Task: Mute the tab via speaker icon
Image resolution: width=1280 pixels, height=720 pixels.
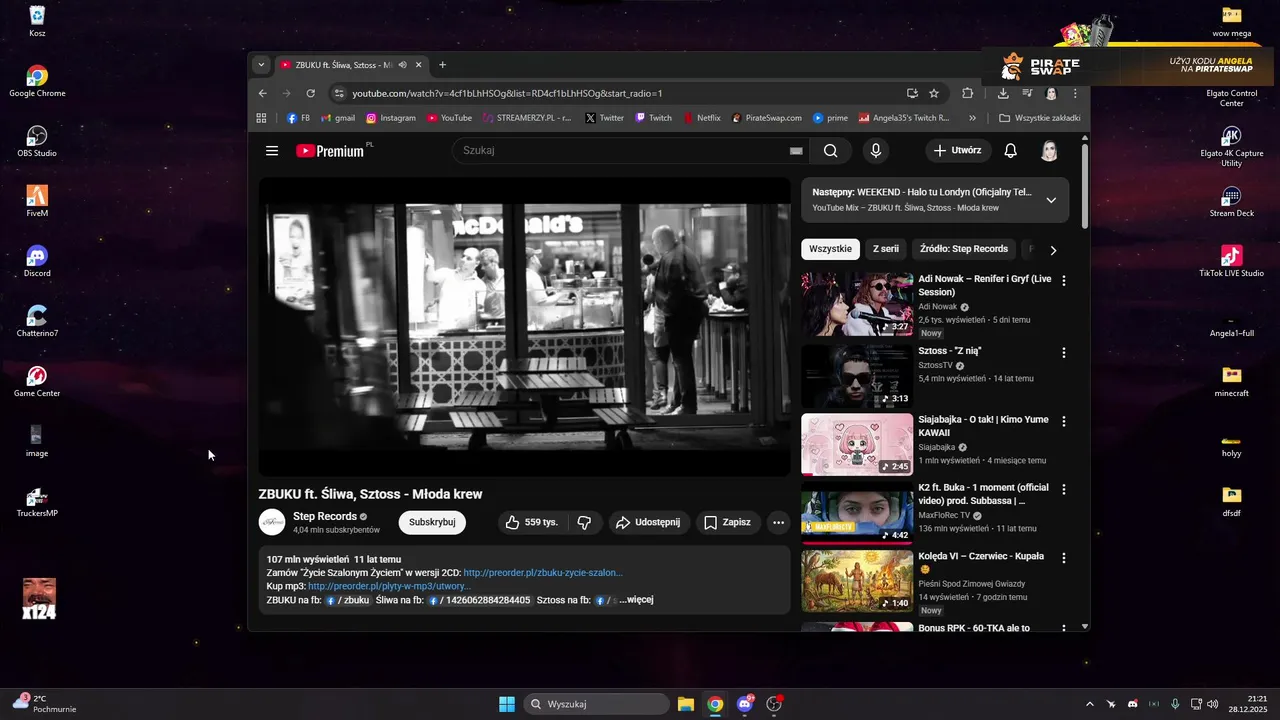Action: click(x=402, y=65)
